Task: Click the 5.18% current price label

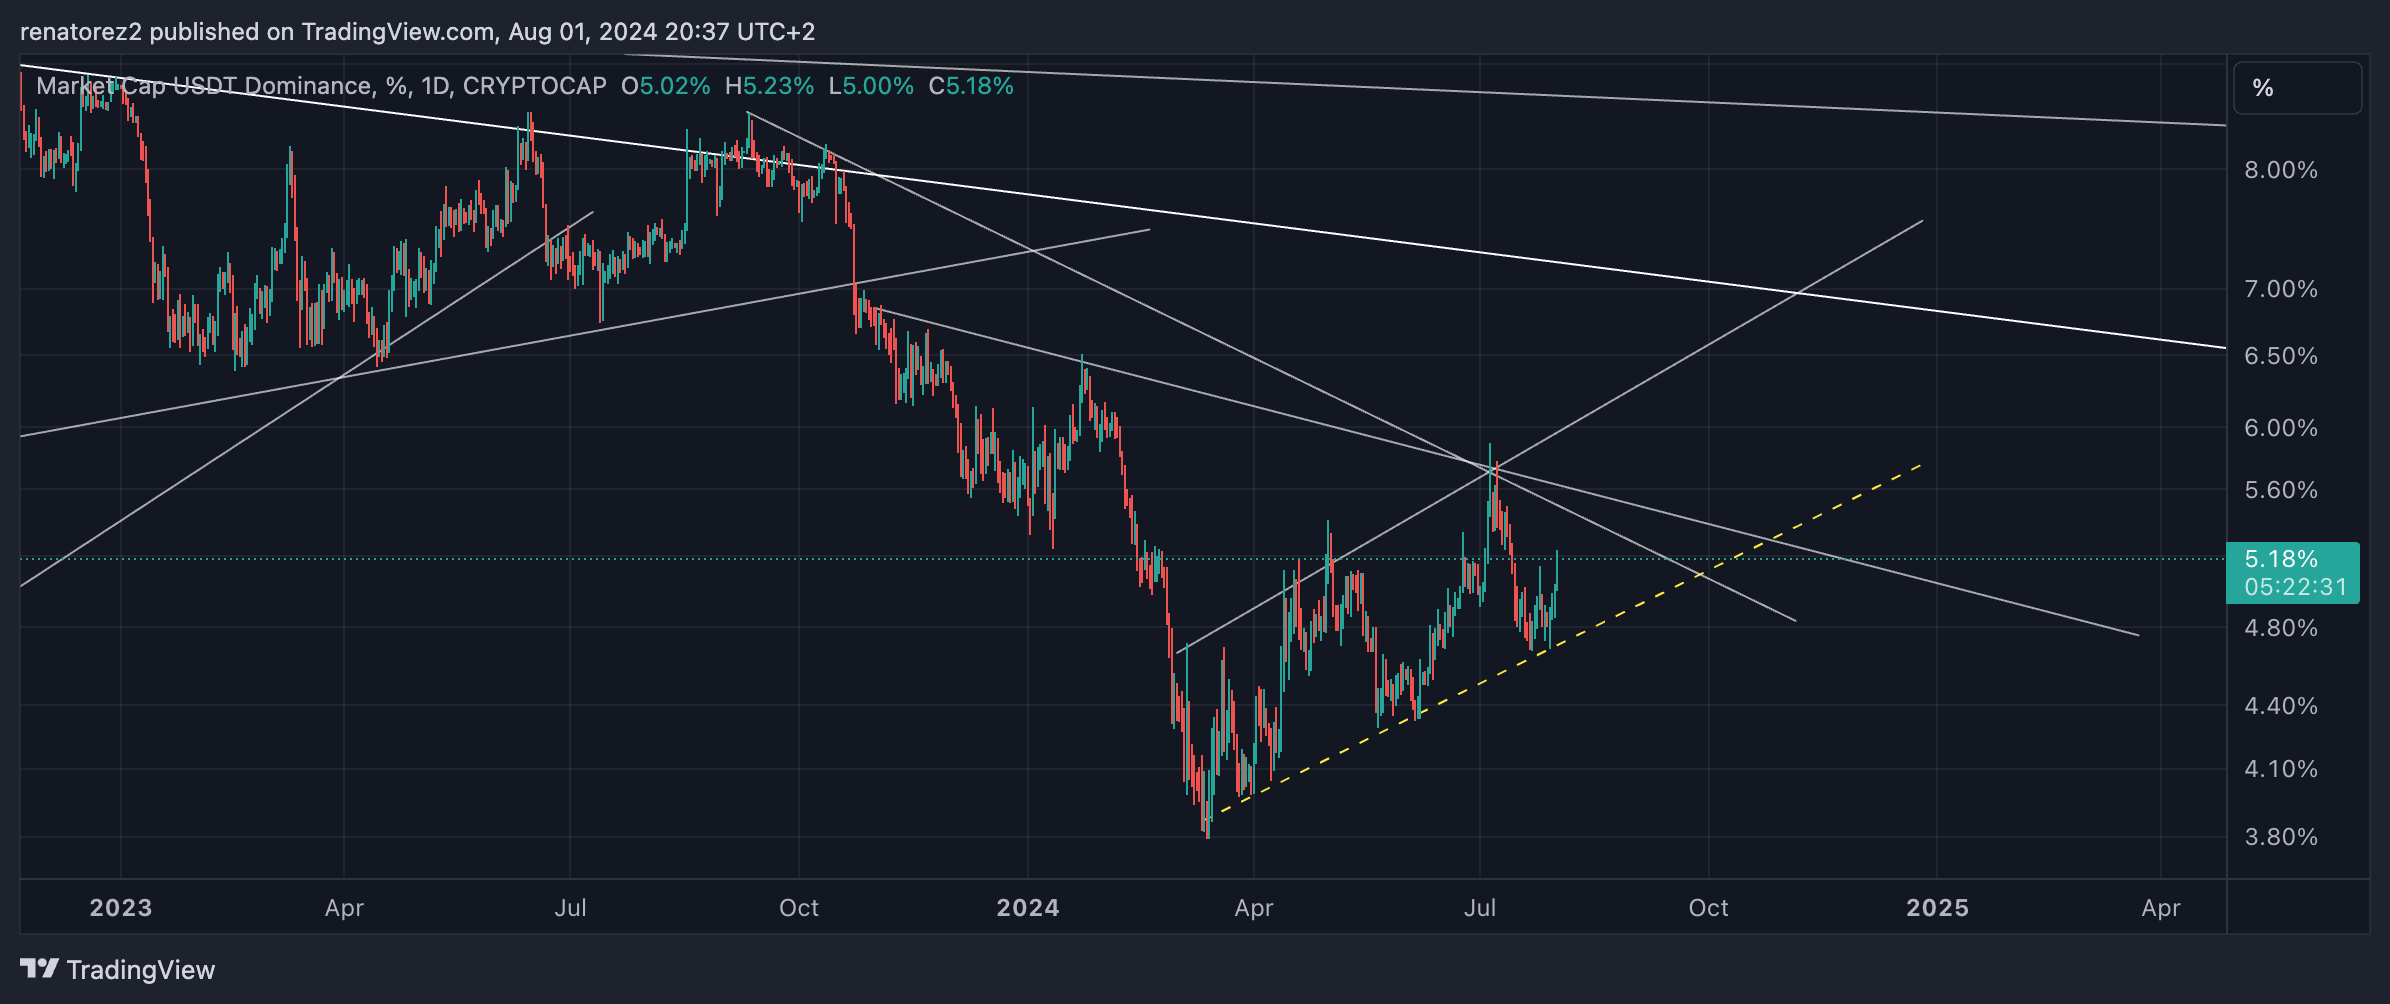Action: [x=2281, y=559]
